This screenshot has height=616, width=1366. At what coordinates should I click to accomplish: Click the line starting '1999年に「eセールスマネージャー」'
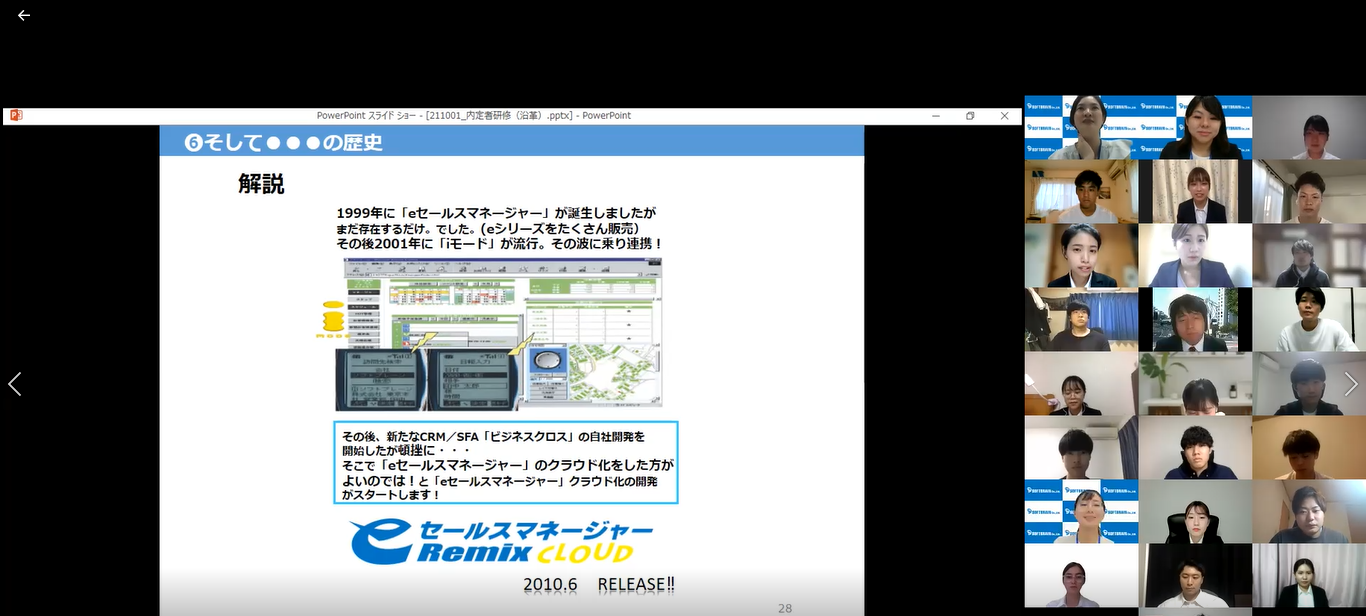click(496, 213)
